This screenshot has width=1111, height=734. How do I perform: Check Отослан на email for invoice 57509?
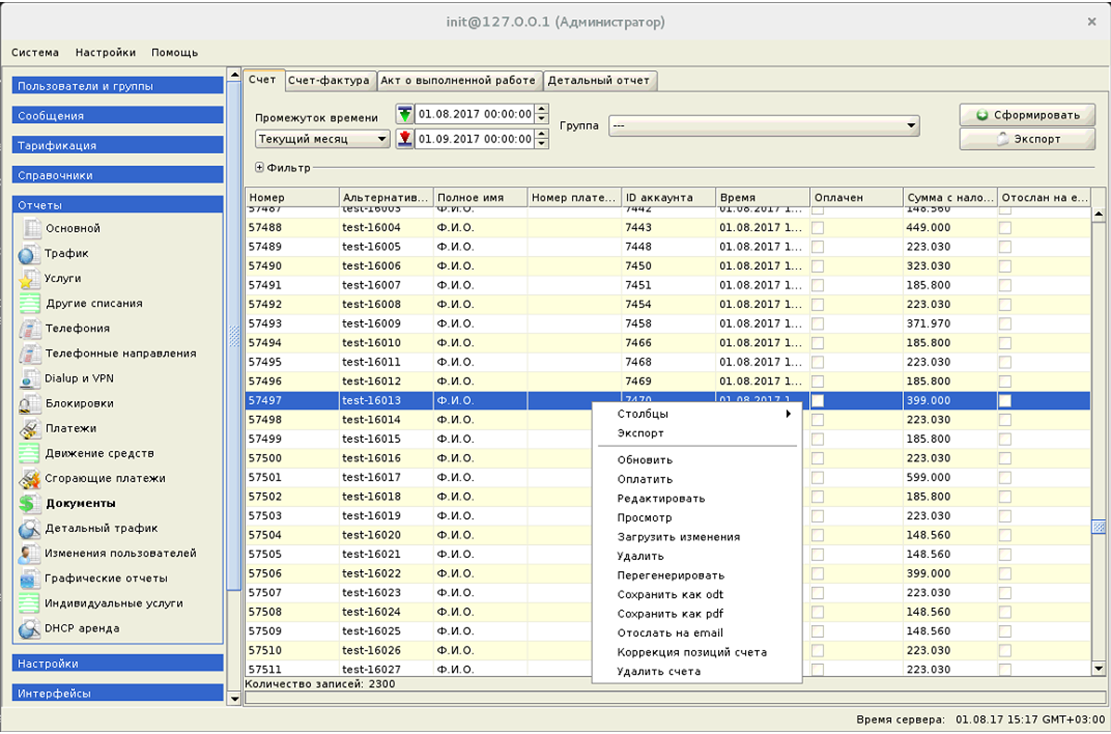(x=1005, y=631)
